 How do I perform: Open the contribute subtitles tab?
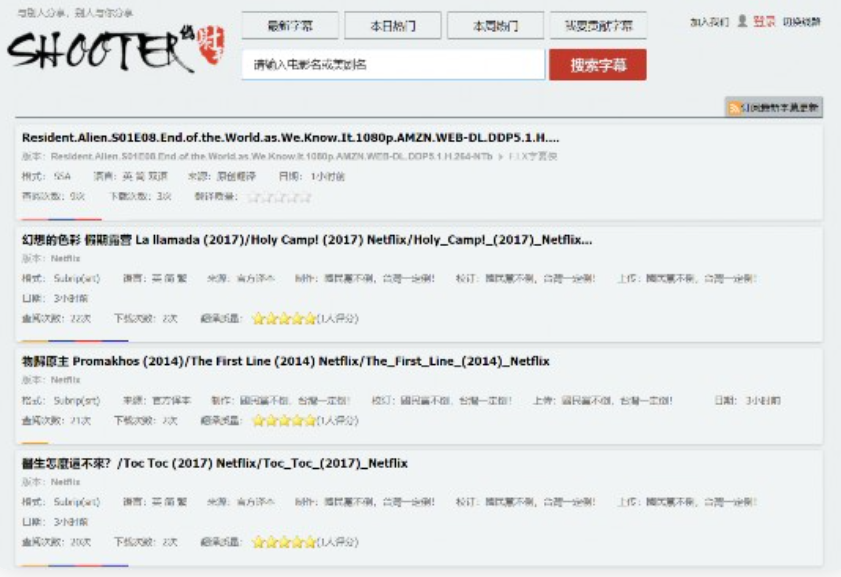tap(598, 26)
